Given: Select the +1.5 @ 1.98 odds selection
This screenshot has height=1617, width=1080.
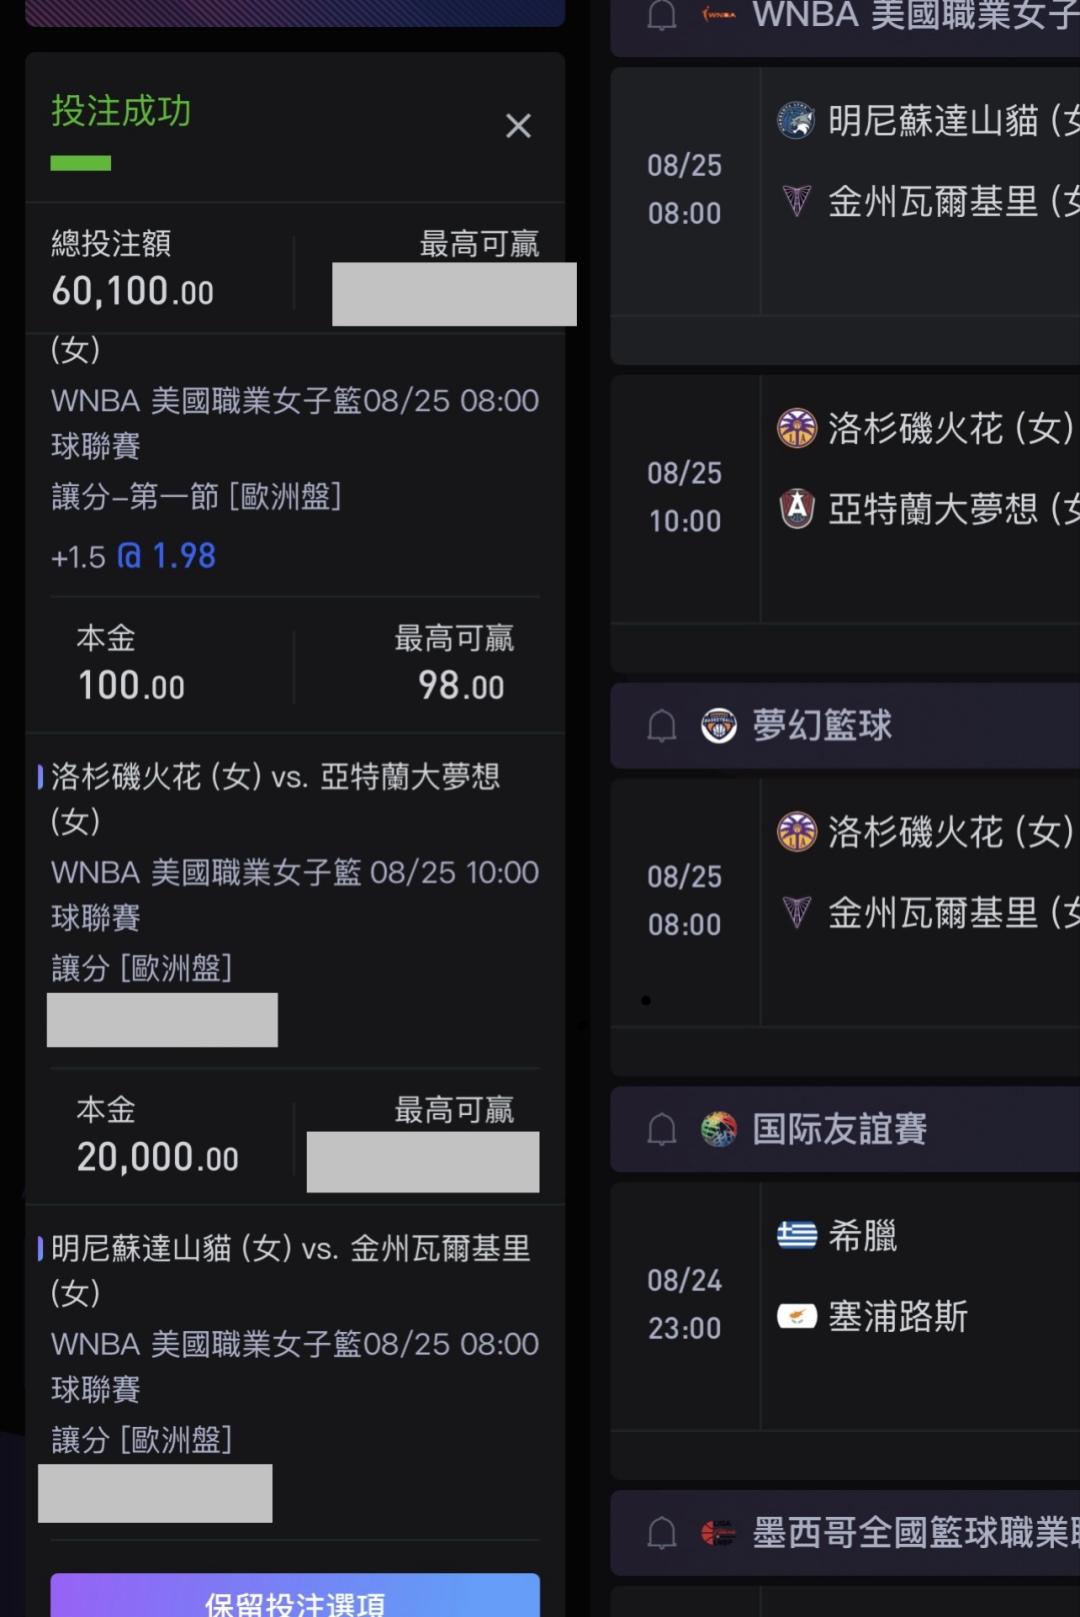Looking at the screenshot, I should [133, 556].
